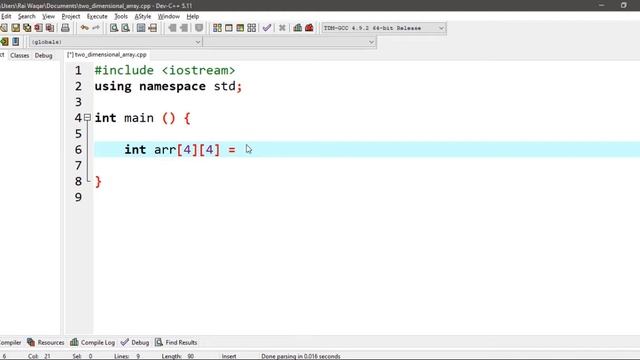Click the bookmark icon in the second toolbar row

point(16,42)
